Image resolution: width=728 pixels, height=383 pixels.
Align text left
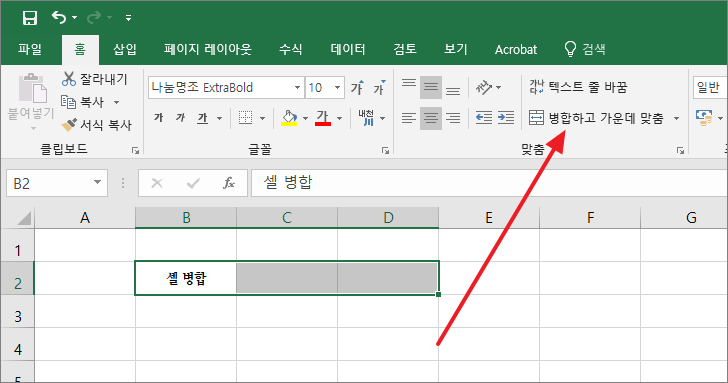409,118
